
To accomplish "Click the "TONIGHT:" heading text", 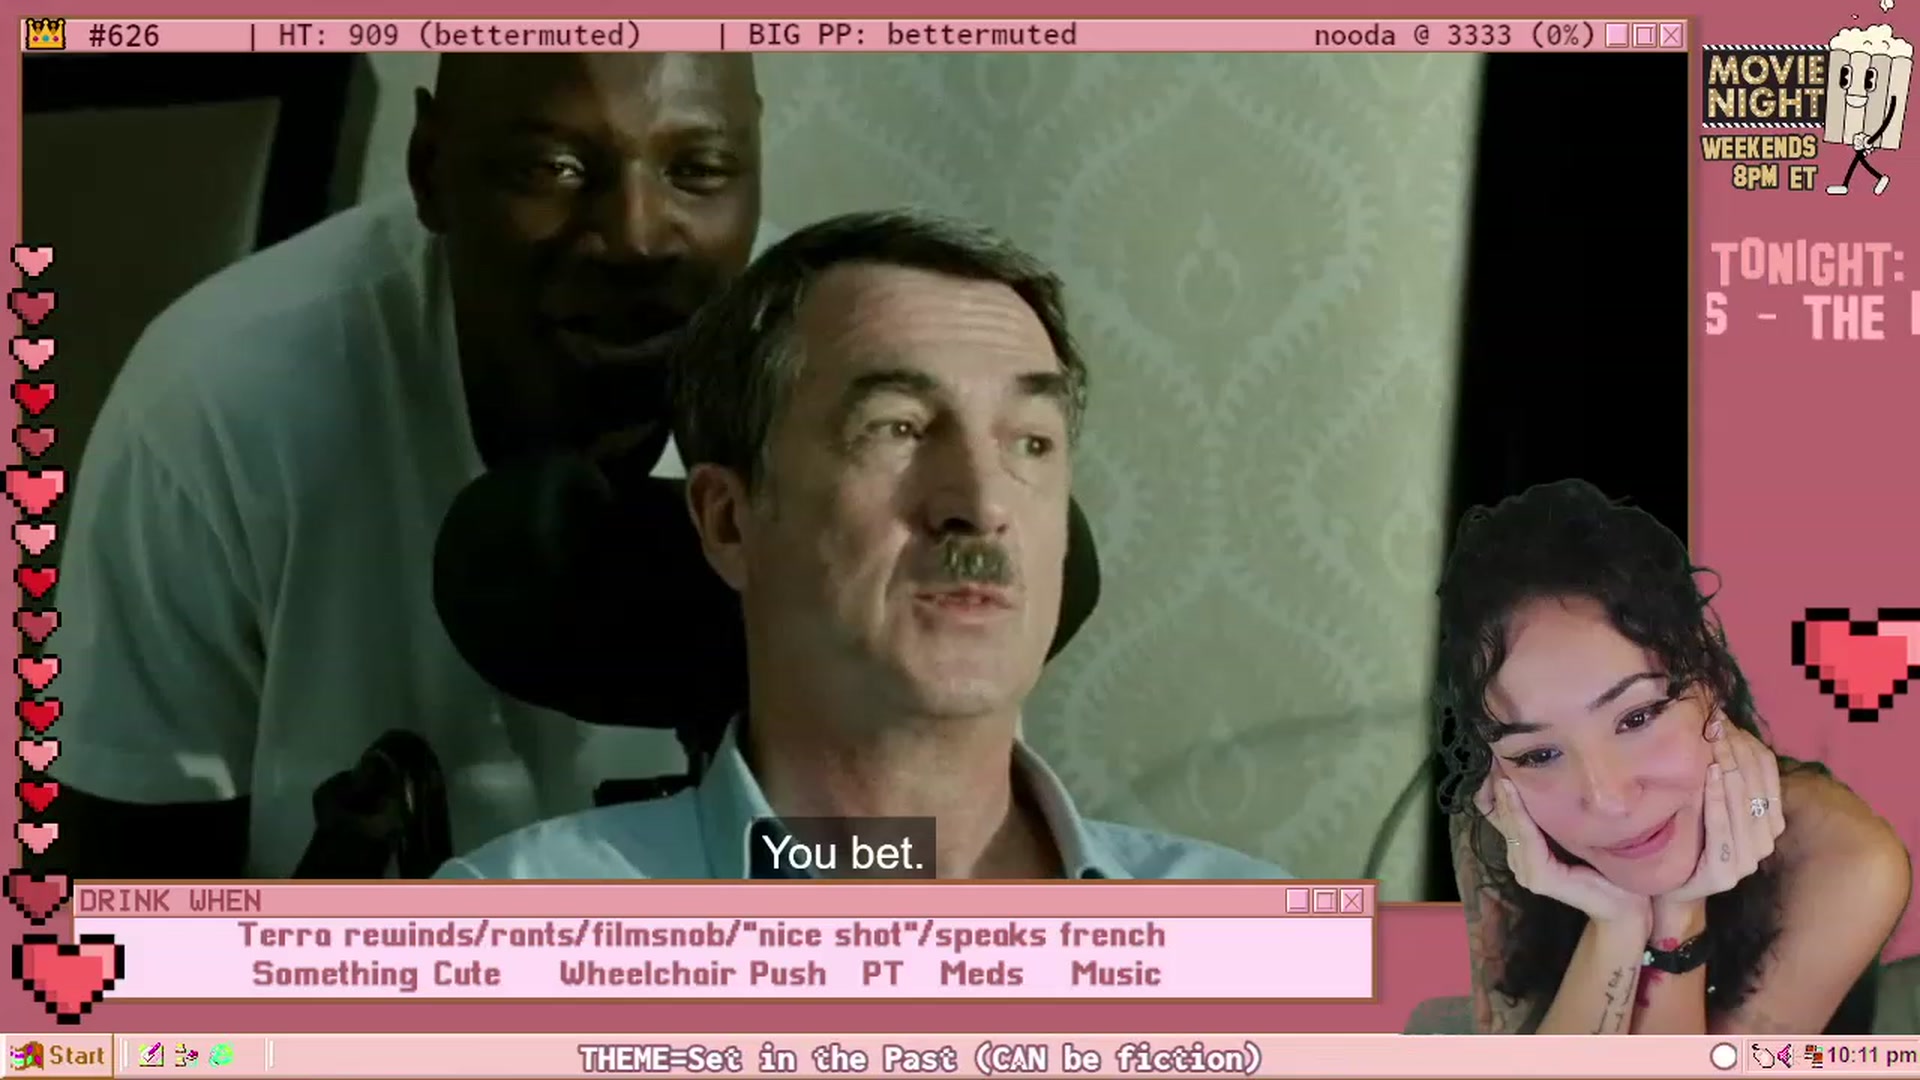I will (1808, 265).
